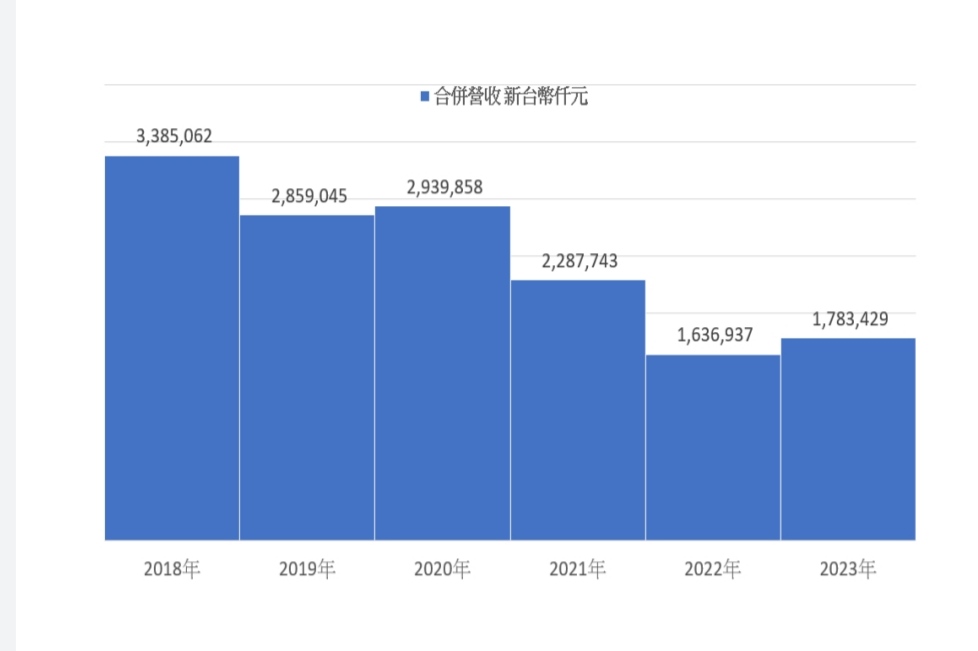Click the data label 1,783,429
Screen dimensions: 978x651
tap(850, 319)
